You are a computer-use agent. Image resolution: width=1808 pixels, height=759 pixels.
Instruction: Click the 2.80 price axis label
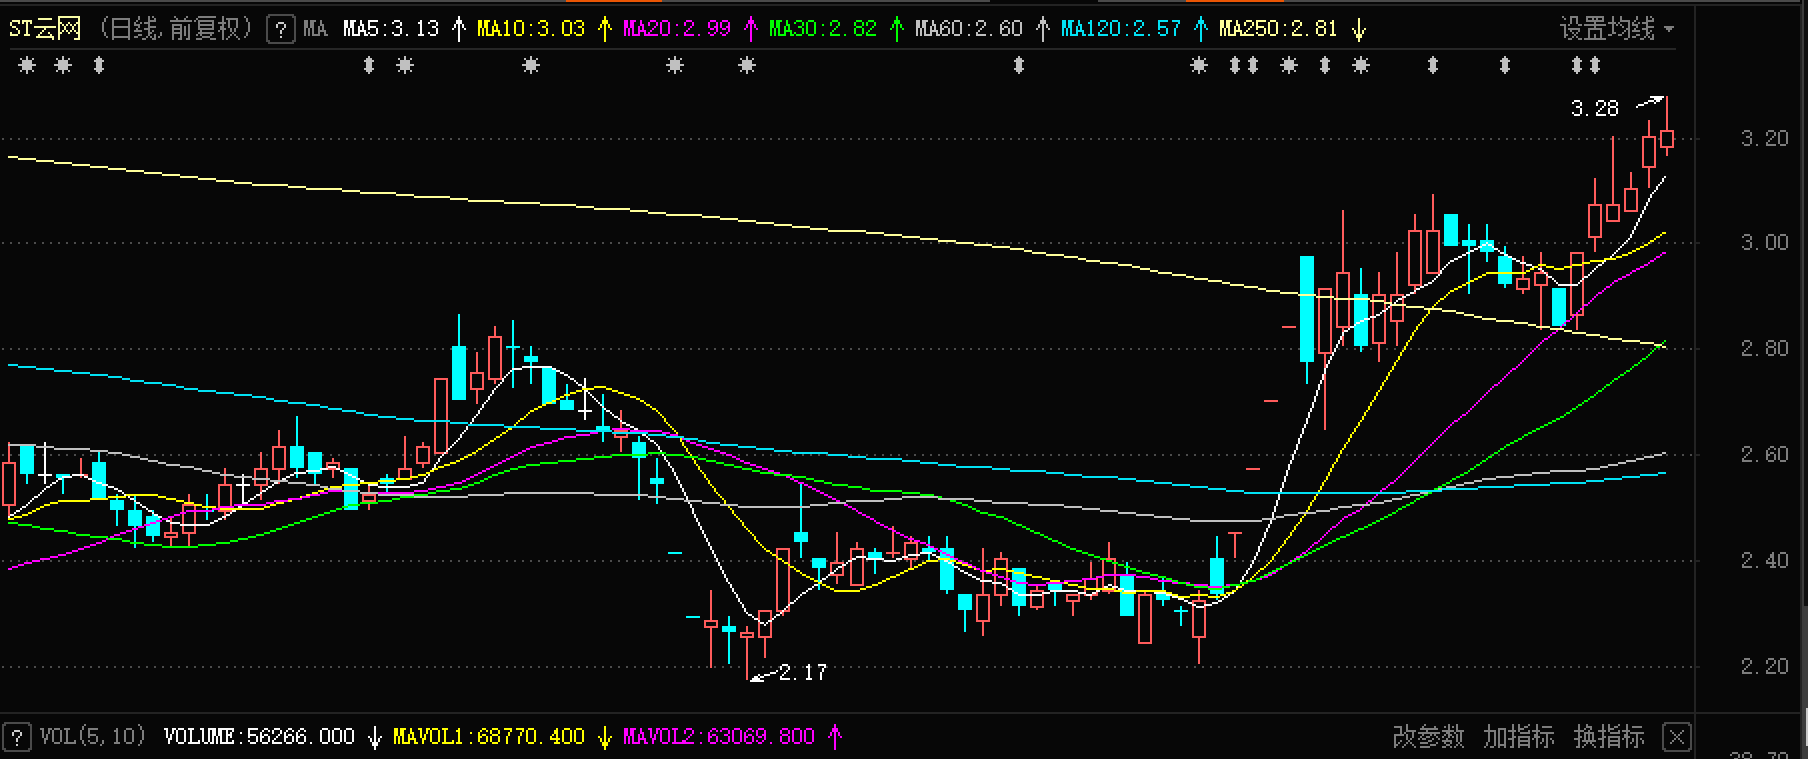click(x=1764, y=349)
